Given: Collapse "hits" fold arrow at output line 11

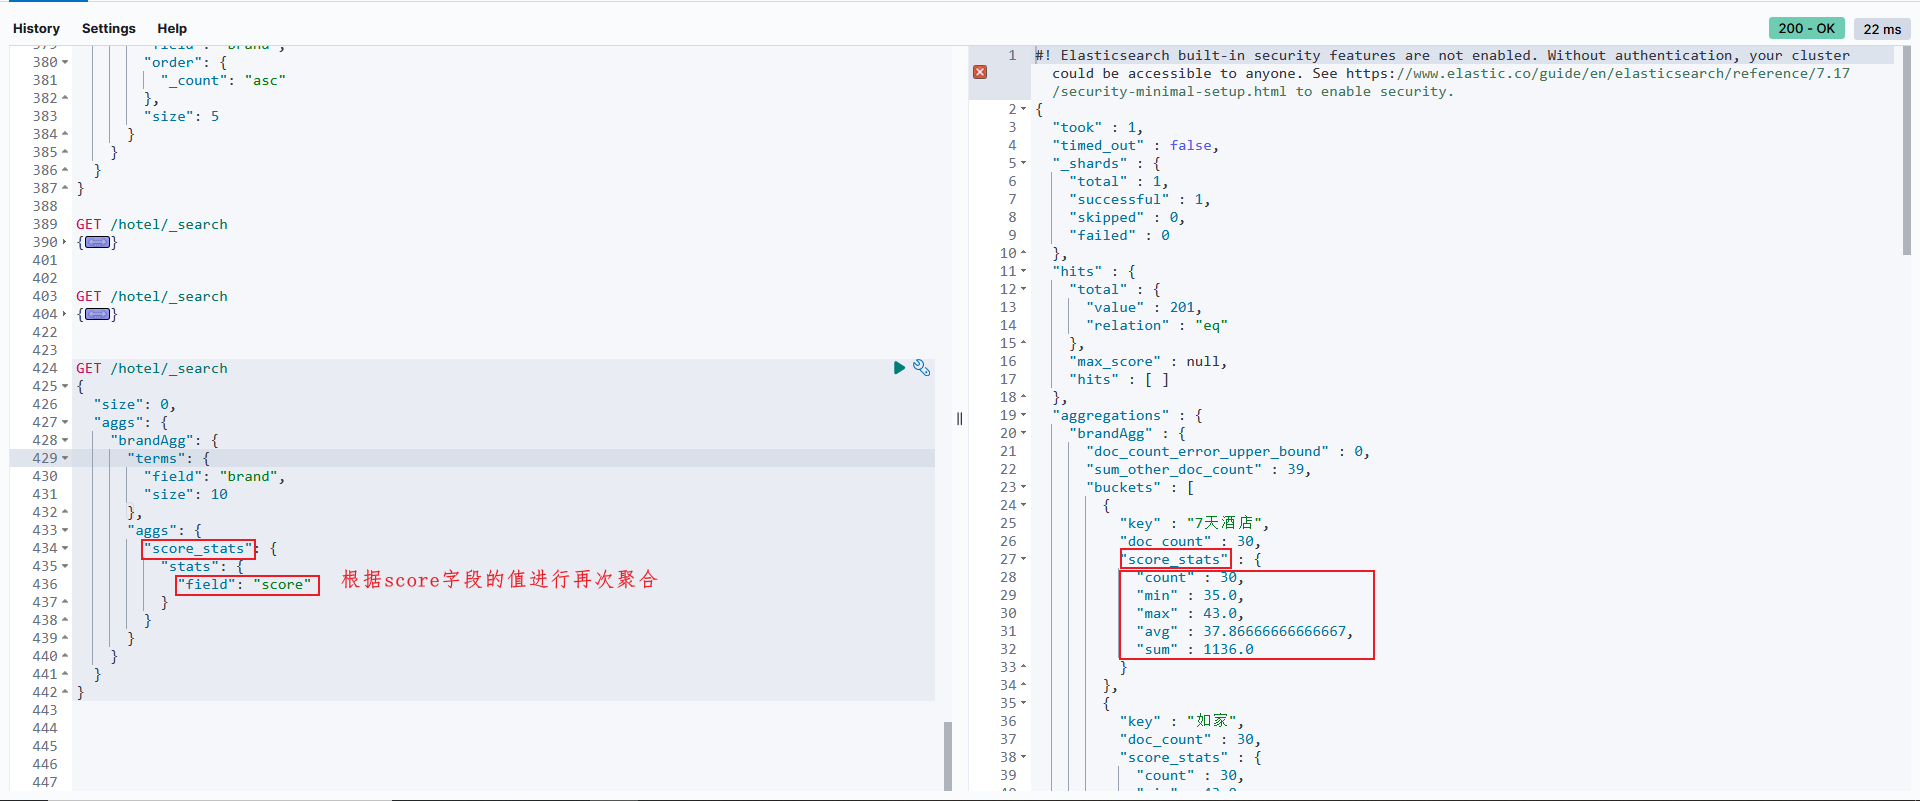Looking at the screenshot, I should (1023, 271).
